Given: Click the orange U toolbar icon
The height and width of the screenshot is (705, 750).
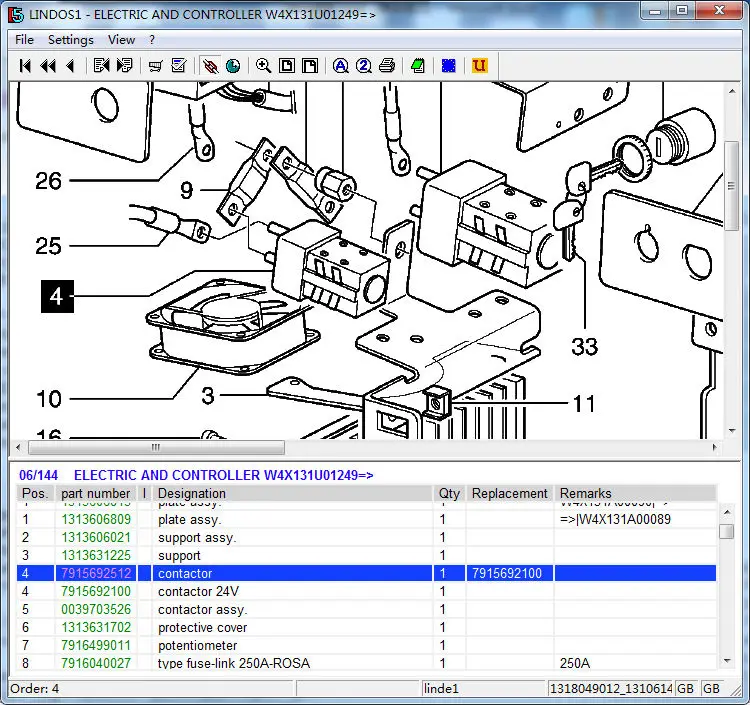Looking at the screenshot, I should pos(479,66).
